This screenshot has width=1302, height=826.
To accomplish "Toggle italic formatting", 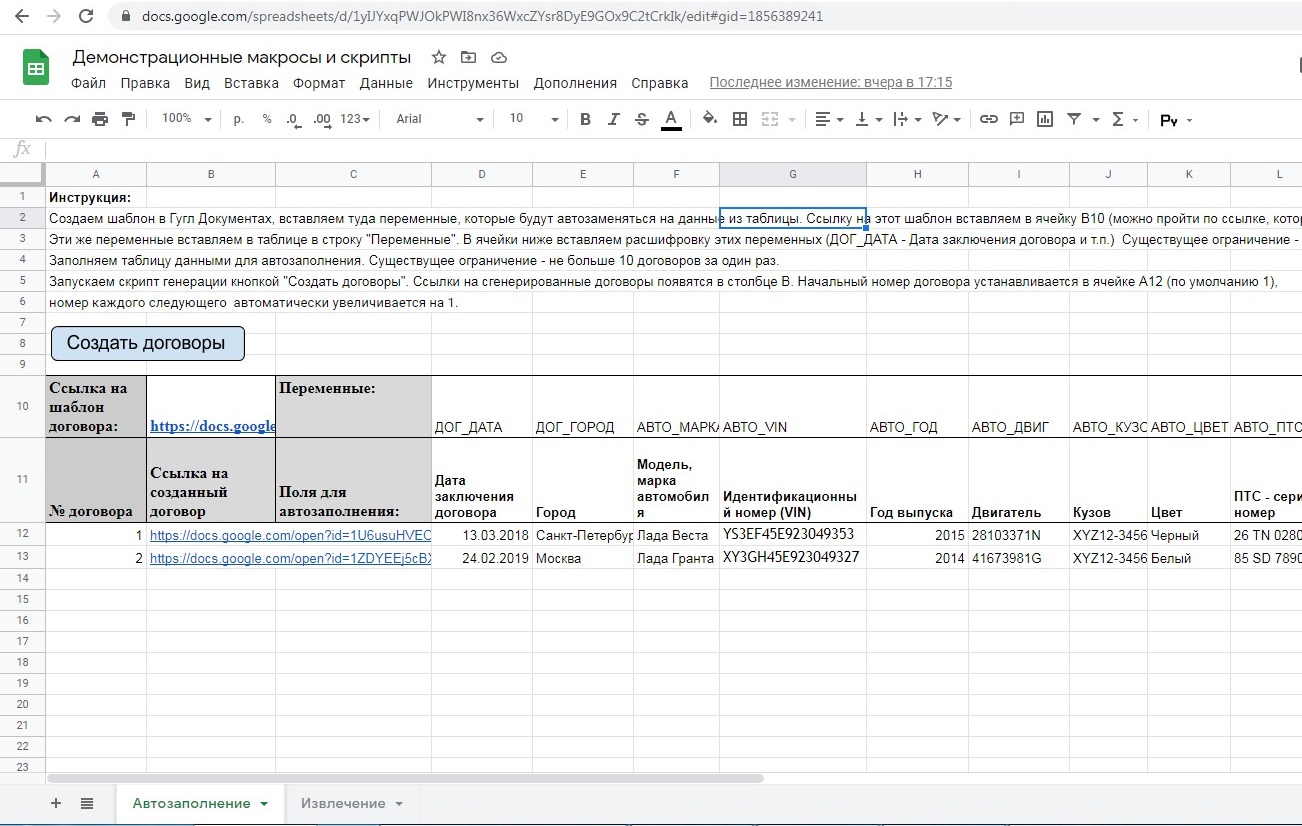I will click(614, 119).
